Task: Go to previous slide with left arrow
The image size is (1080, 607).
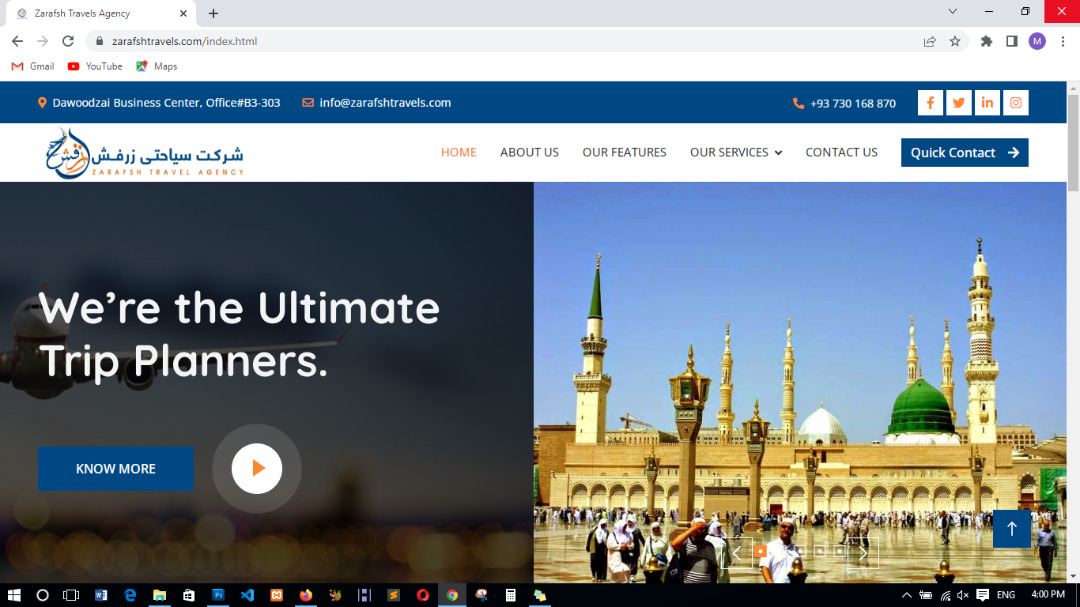Action: pos(737,553)
